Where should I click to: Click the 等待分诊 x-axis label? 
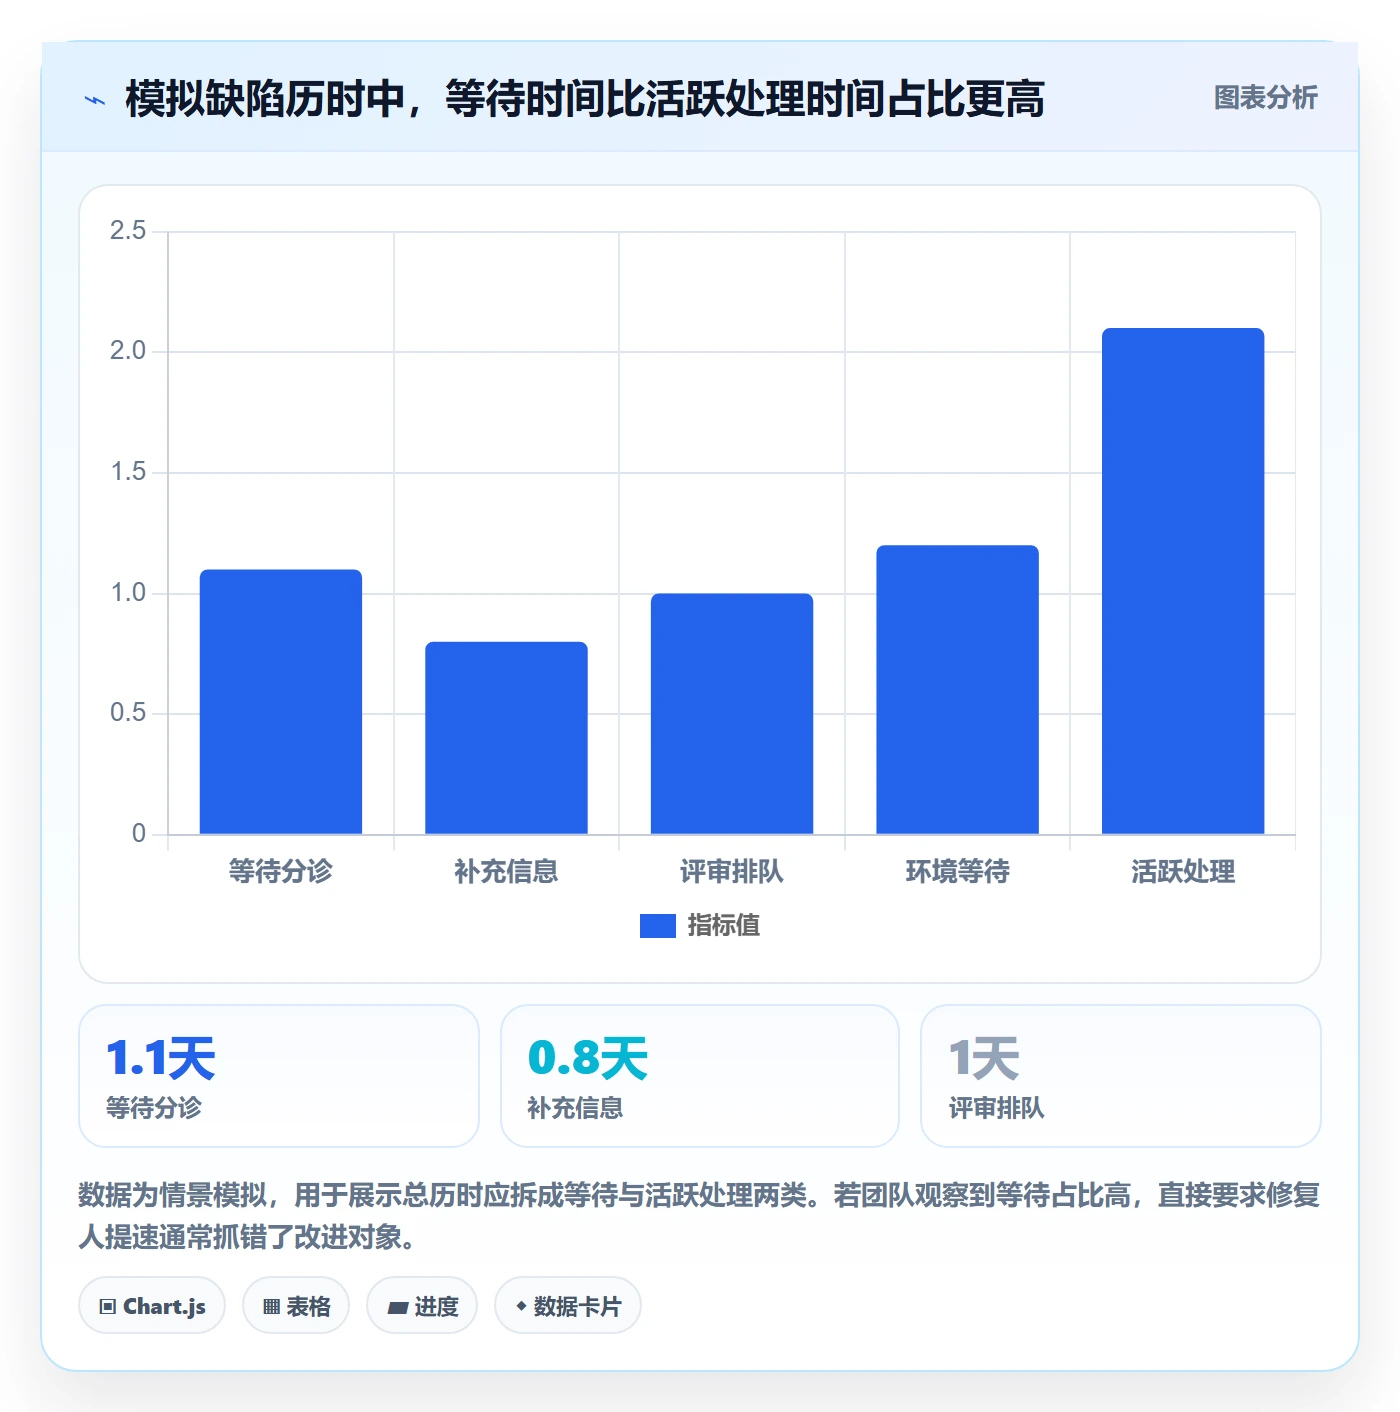coord(281,871)
